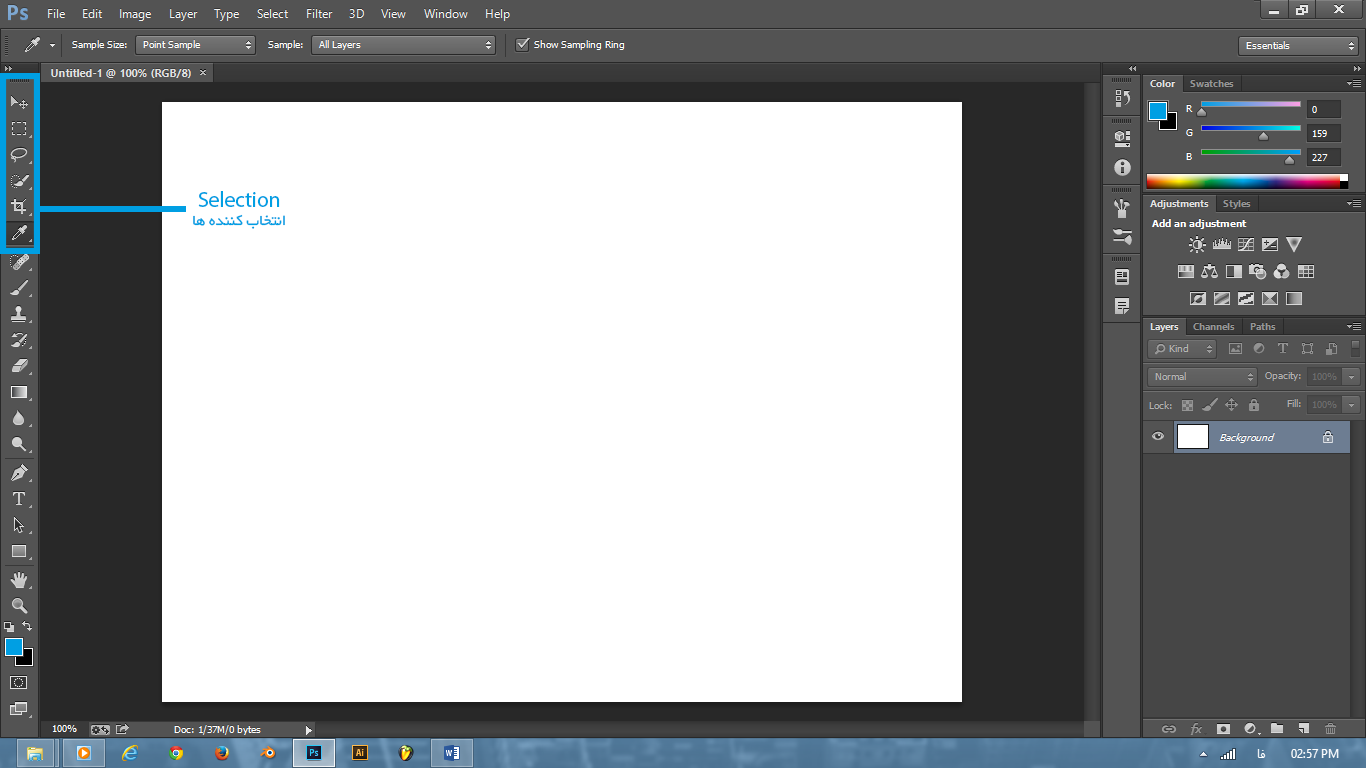Select the Path Selection tool
This screenshot has height=768, width=1366.
point(19,525)
